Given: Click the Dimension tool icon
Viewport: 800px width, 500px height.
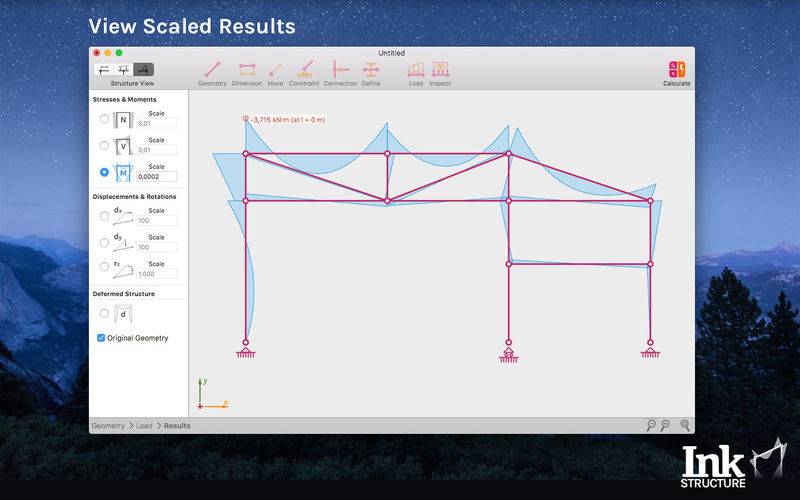Looking at the screenshot, I should pos(246,71).
